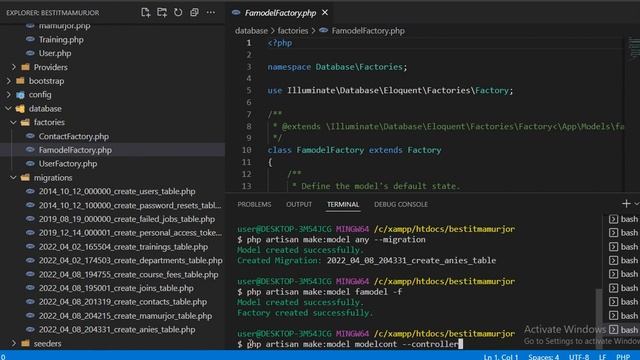640x360 pixels.
Task: Click the folder icon next to factories
Action: [x=25, y=122]
